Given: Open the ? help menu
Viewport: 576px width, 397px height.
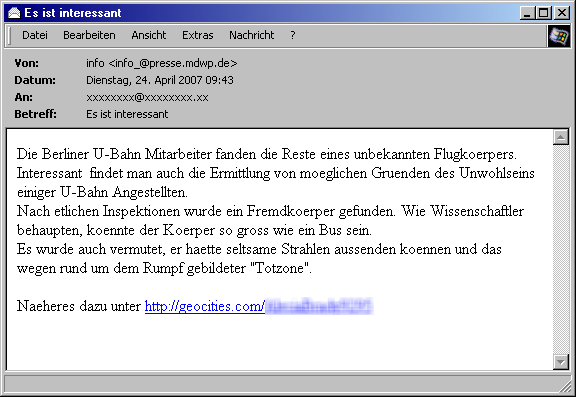Looking at the screenshot, I should [x=292, y=35].
